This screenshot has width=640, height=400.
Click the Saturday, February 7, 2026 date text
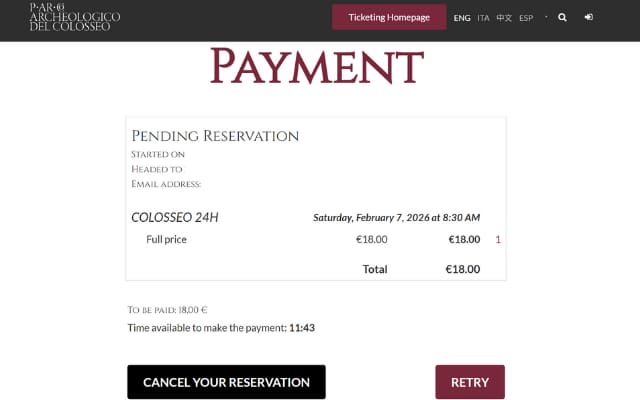(x=397, y=217)
